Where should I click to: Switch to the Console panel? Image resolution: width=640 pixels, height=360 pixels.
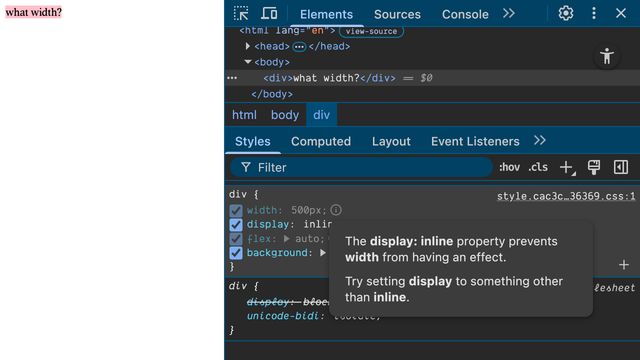coord(465,14)
